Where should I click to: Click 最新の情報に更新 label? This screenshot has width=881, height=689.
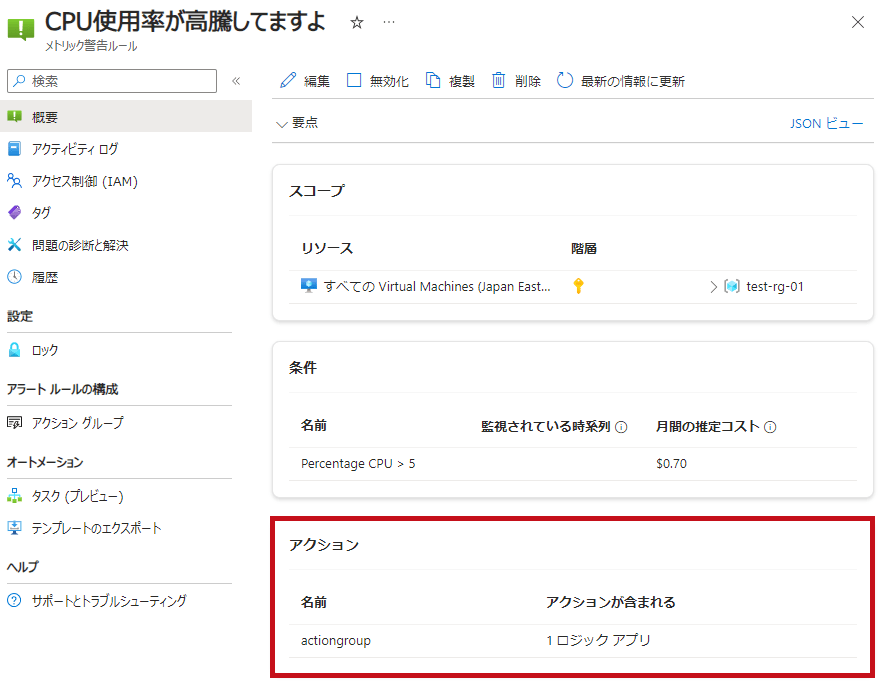coord(633,81)
